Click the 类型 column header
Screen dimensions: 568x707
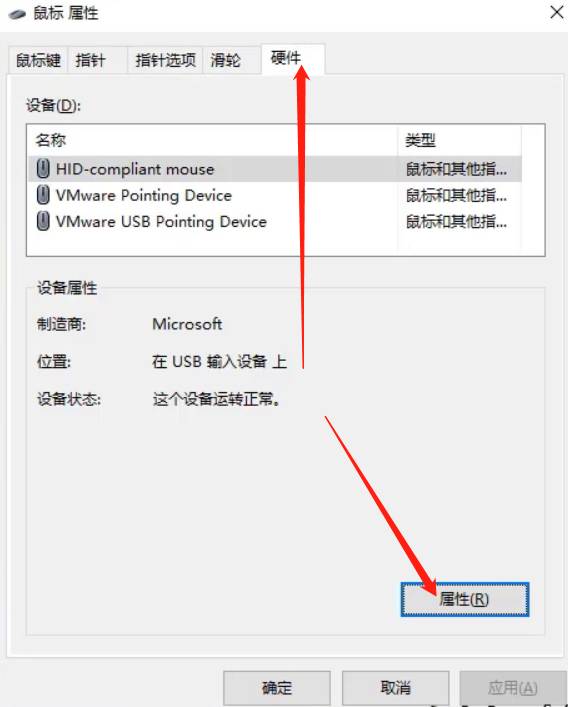tap(459, 140)
